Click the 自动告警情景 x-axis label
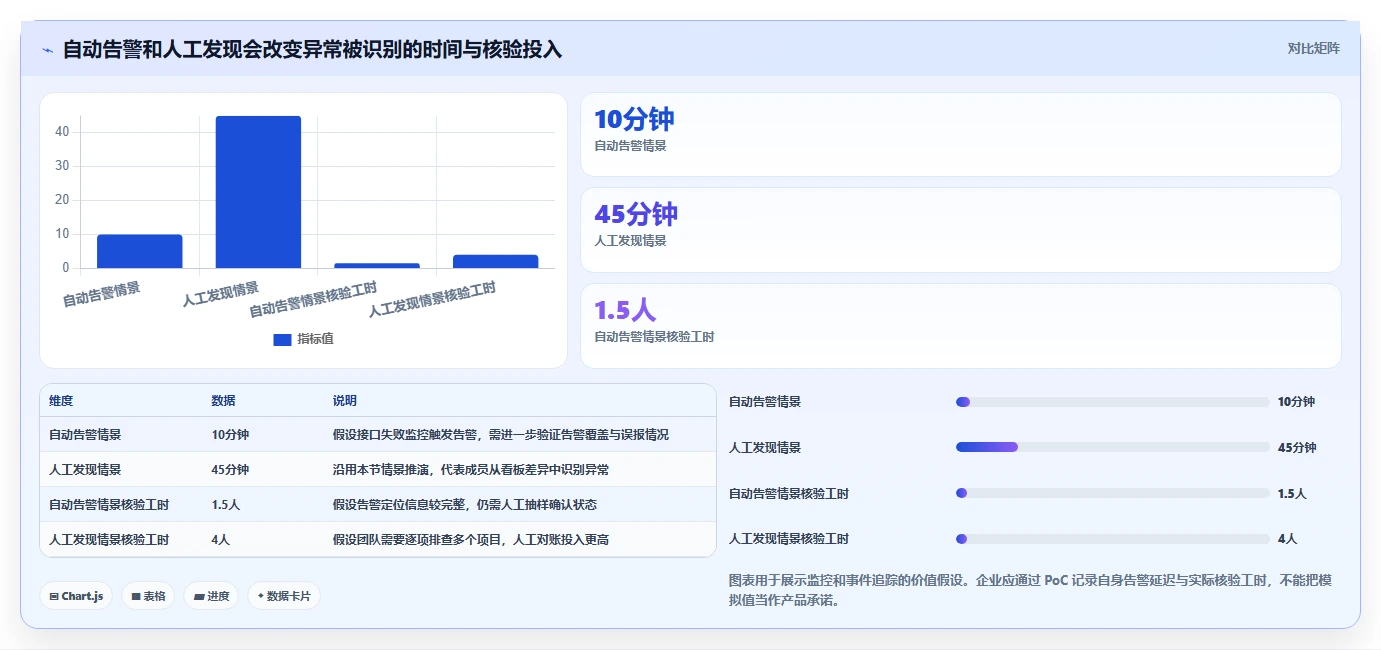Screen dimensions: 1381x650 (x=101, y=294)
